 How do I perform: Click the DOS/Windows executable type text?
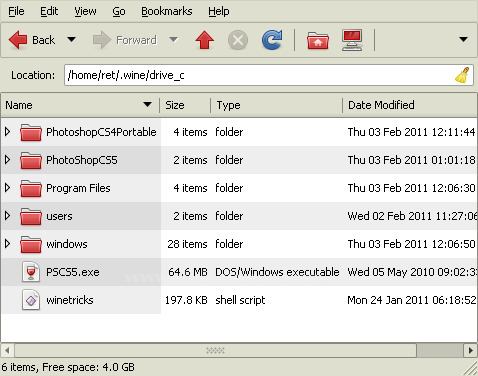point(277,272)
